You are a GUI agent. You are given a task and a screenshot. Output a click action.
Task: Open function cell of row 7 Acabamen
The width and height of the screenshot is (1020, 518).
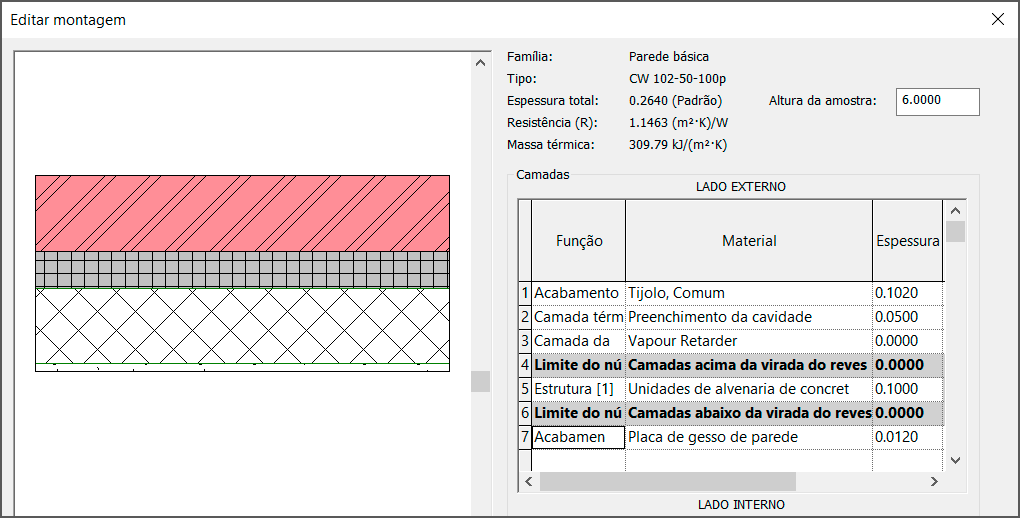click(x=577, y=437)
